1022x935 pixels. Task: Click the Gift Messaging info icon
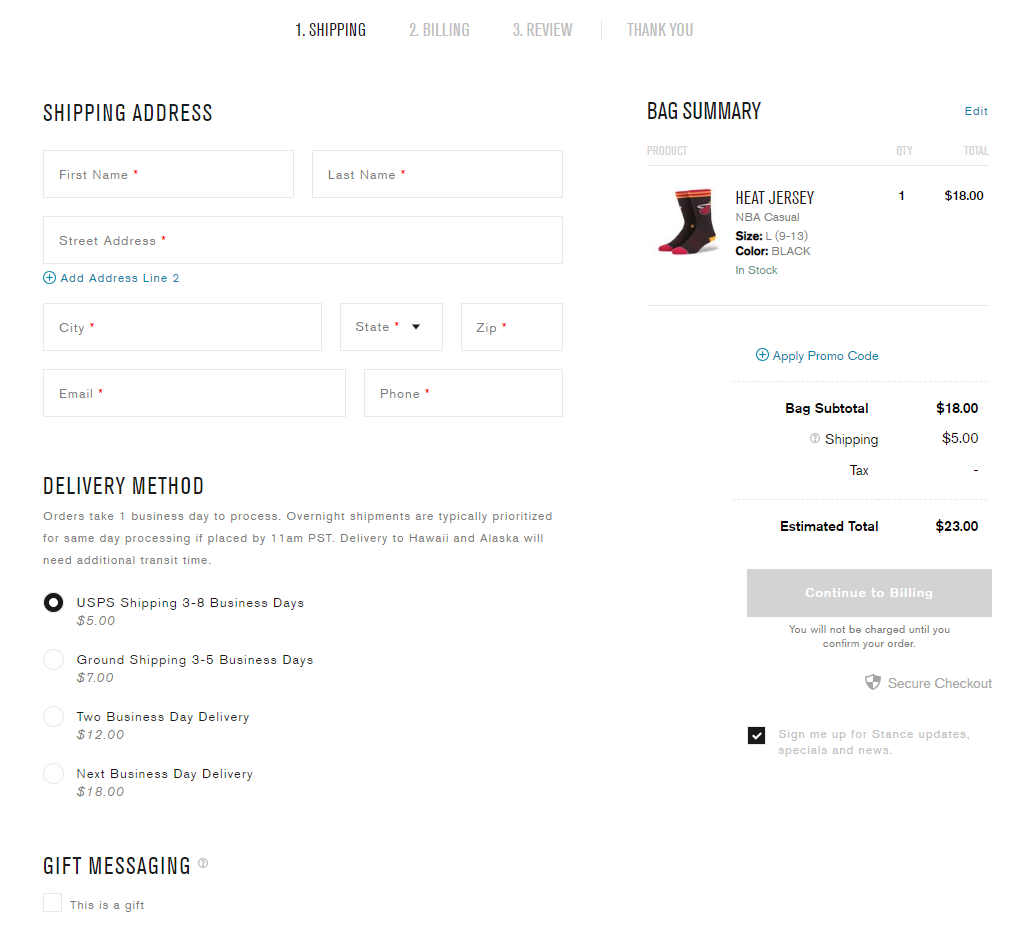(203, 862)
